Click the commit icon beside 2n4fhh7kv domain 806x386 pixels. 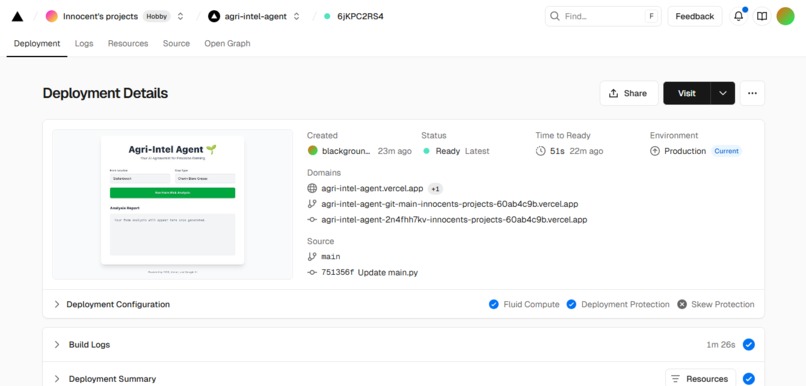(x=312, y=219)
